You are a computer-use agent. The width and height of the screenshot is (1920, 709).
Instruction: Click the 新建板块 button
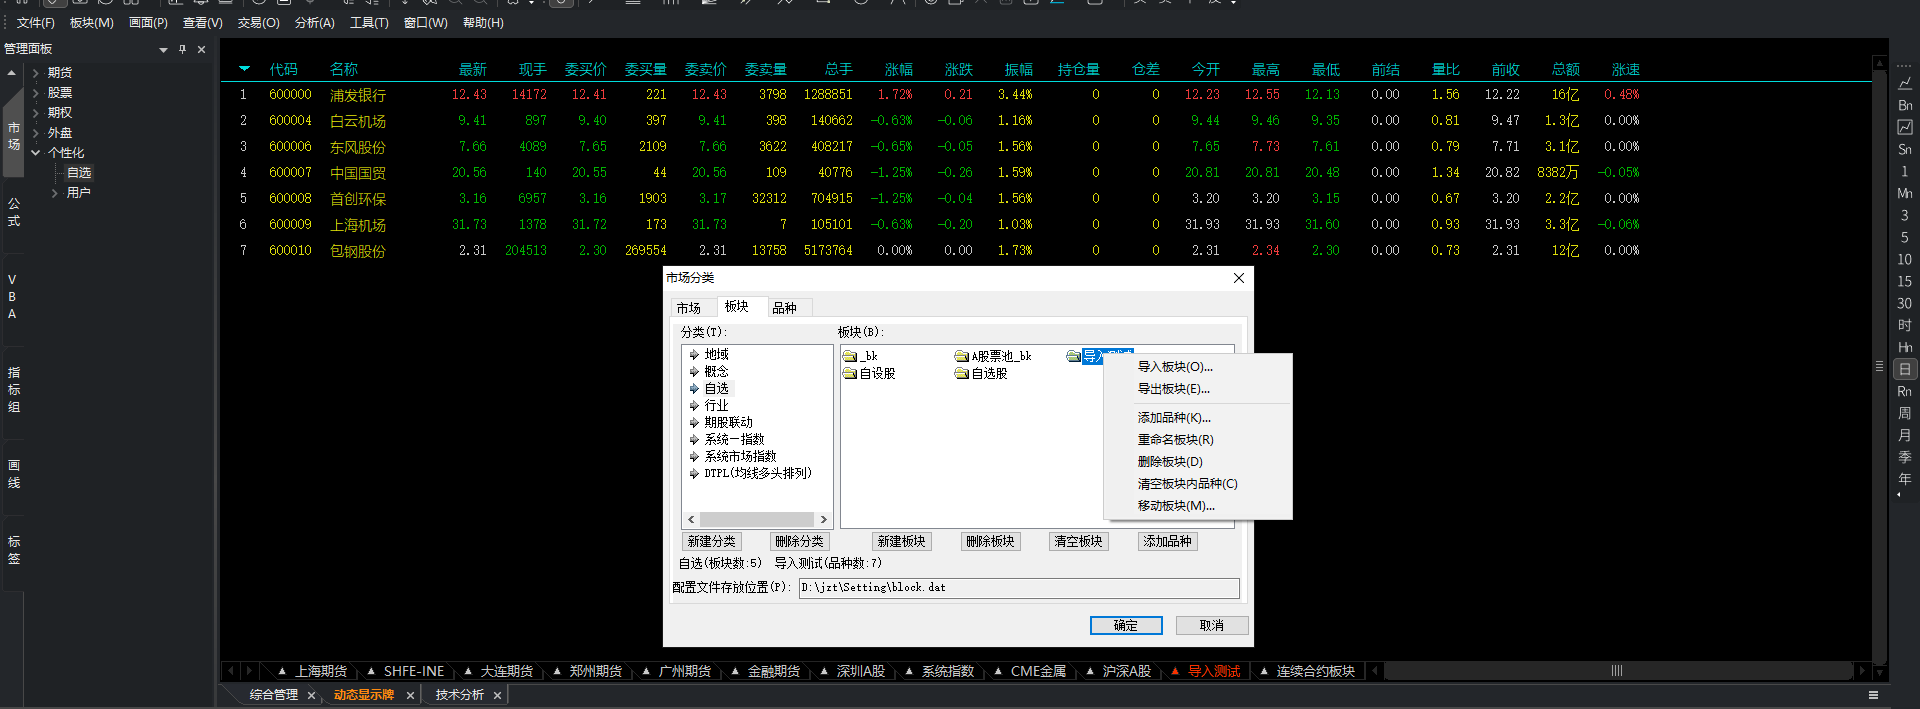pos(901,541)
